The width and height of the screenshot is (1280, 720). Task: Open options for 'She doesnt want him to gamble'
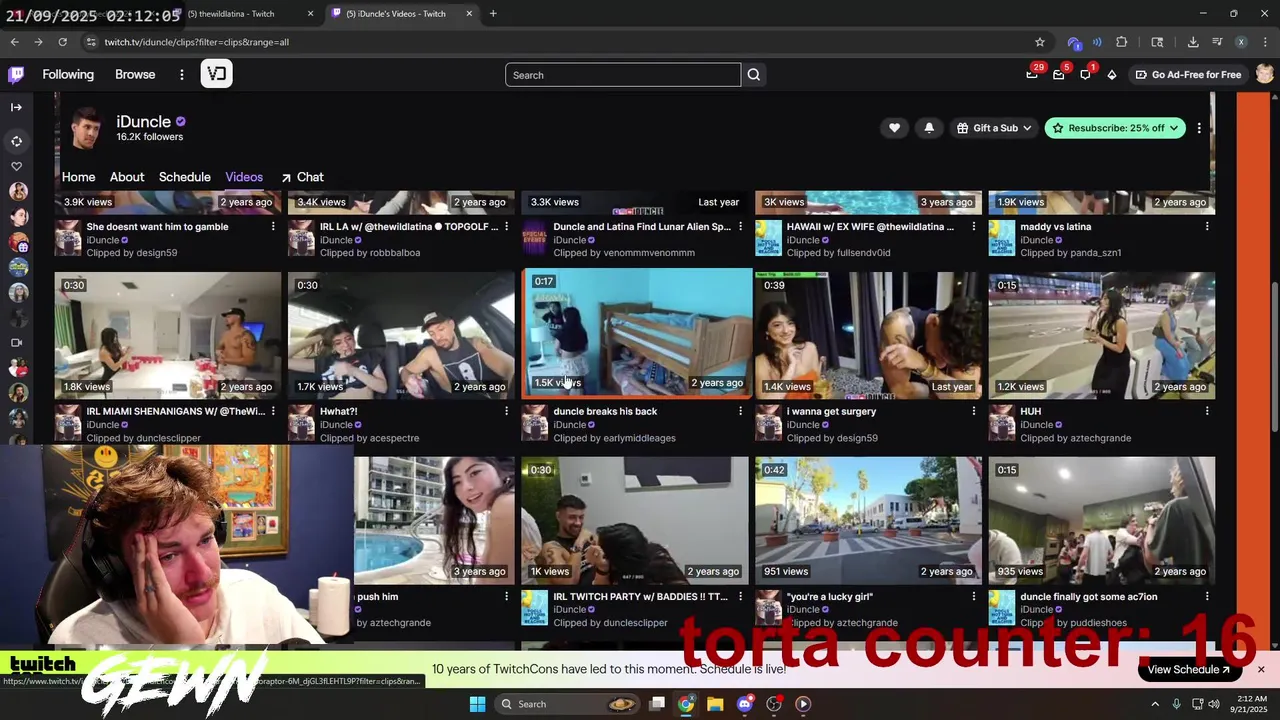[x=273, y=227]
